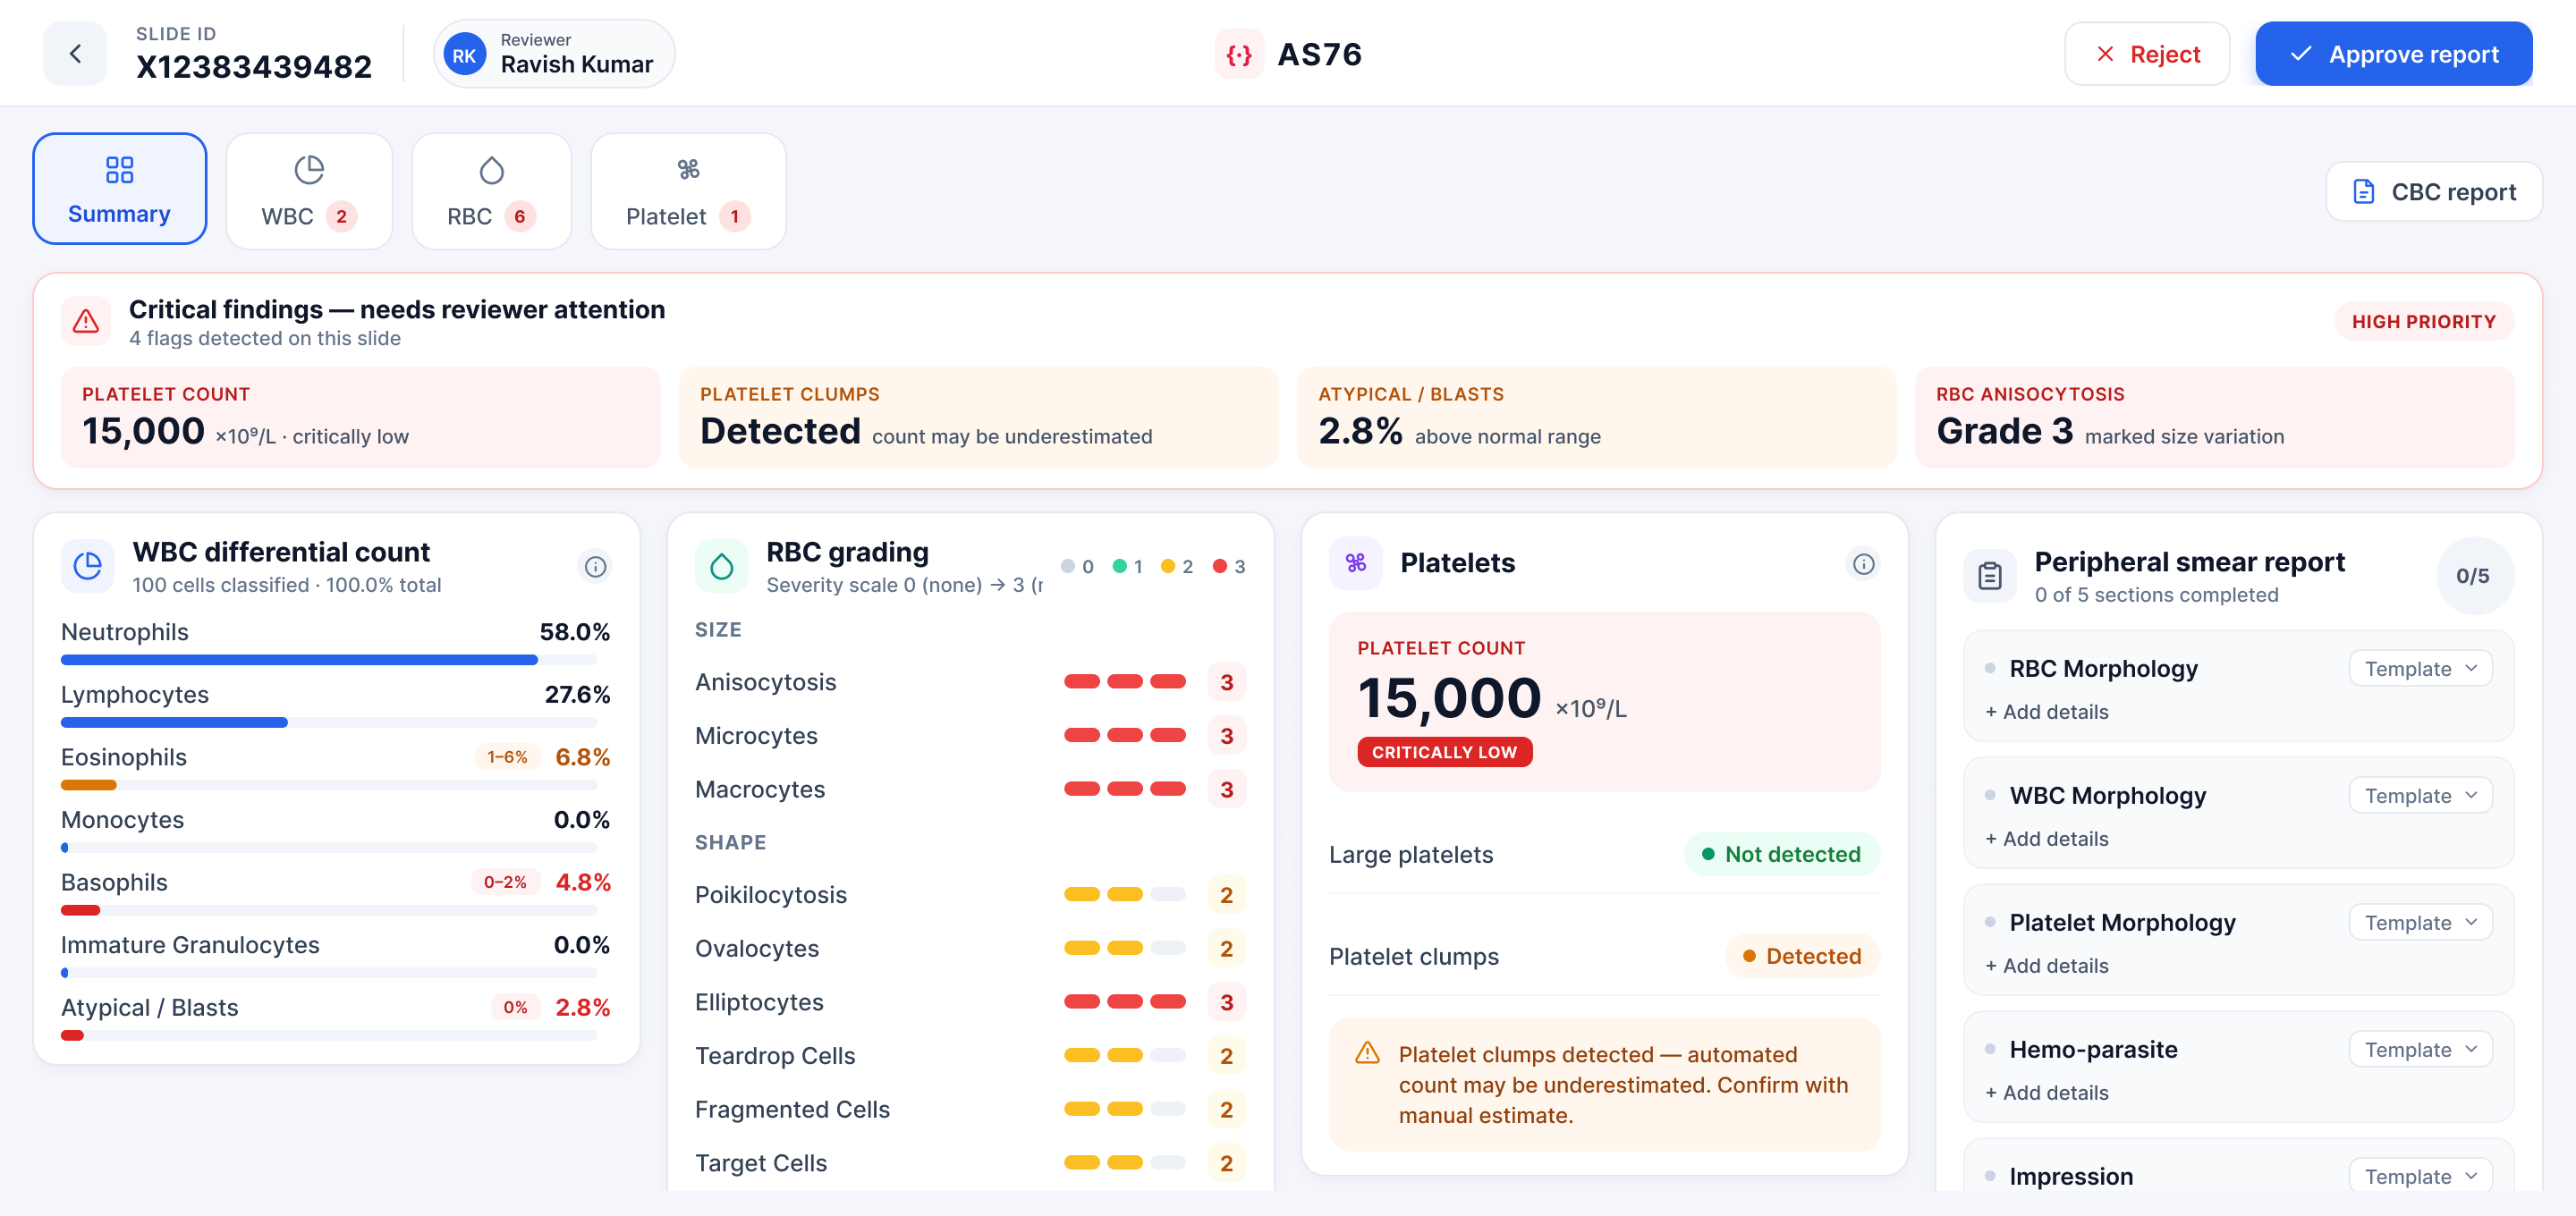Open Hemo-parasite Template dropdown
This screenshot has height=1216, width=2576.
coord(2420,1049)
